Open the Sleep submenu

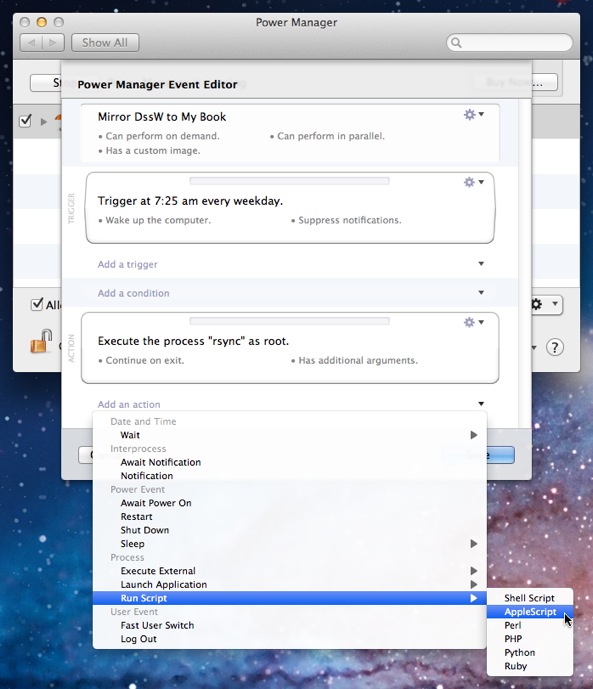[290, 544]
